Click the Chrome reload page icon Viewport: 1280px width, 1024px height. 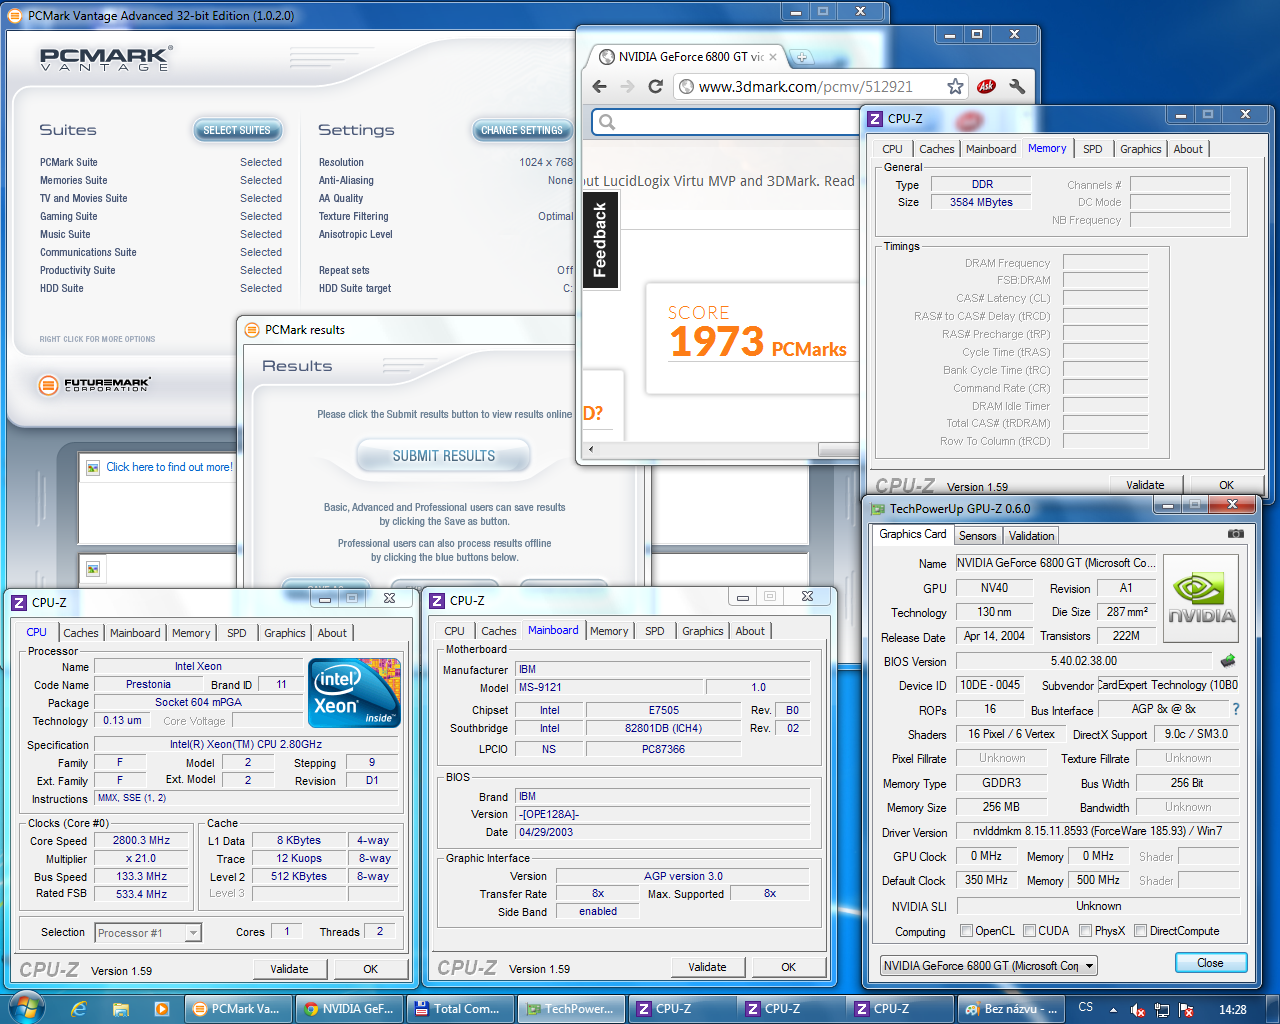[x=656, y=86]
